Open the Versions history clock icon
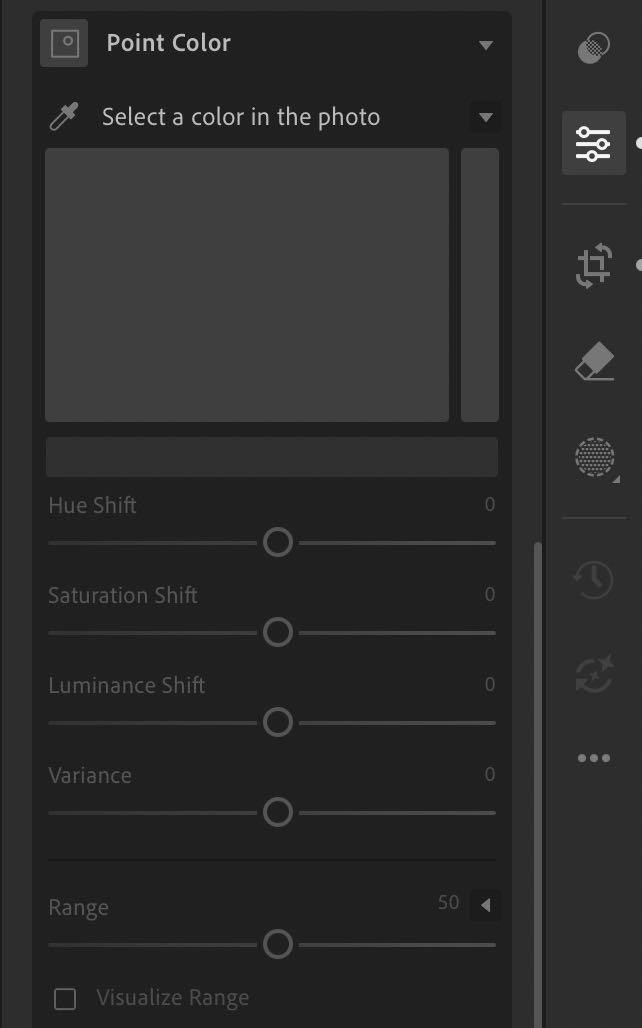 (x=593, y=580)
